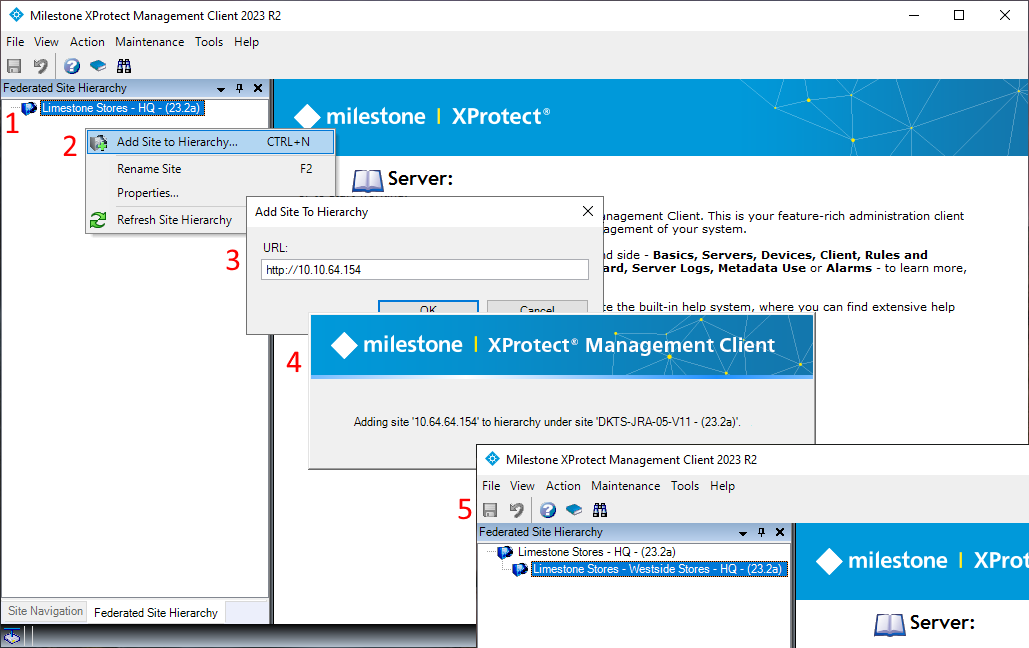Open the Action menu in lower window
Screen dimensions: 1029x648
563,486
